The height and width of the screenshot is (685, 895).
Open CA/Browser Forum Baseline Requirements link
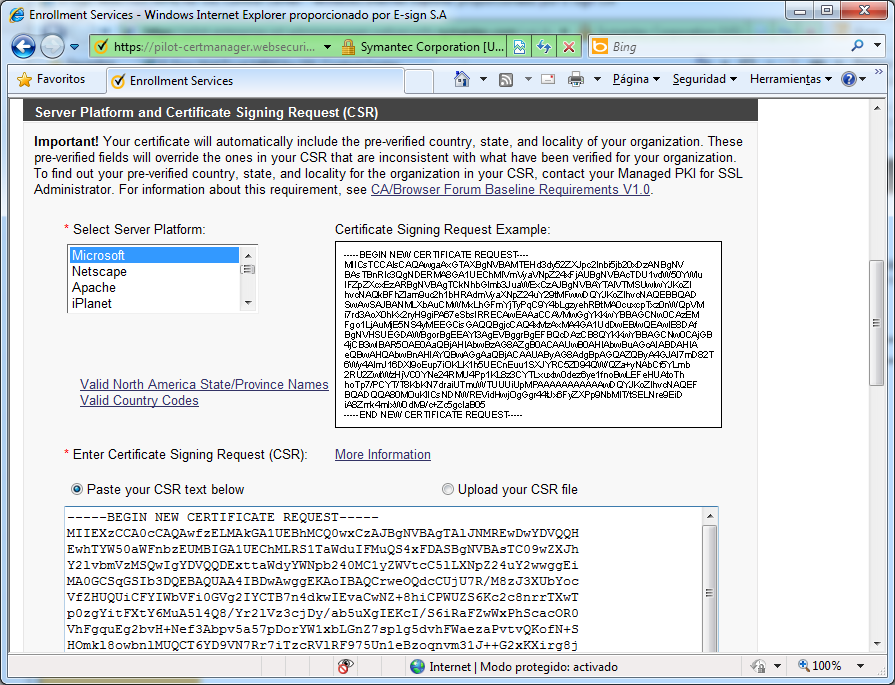[x=510, y=190]
